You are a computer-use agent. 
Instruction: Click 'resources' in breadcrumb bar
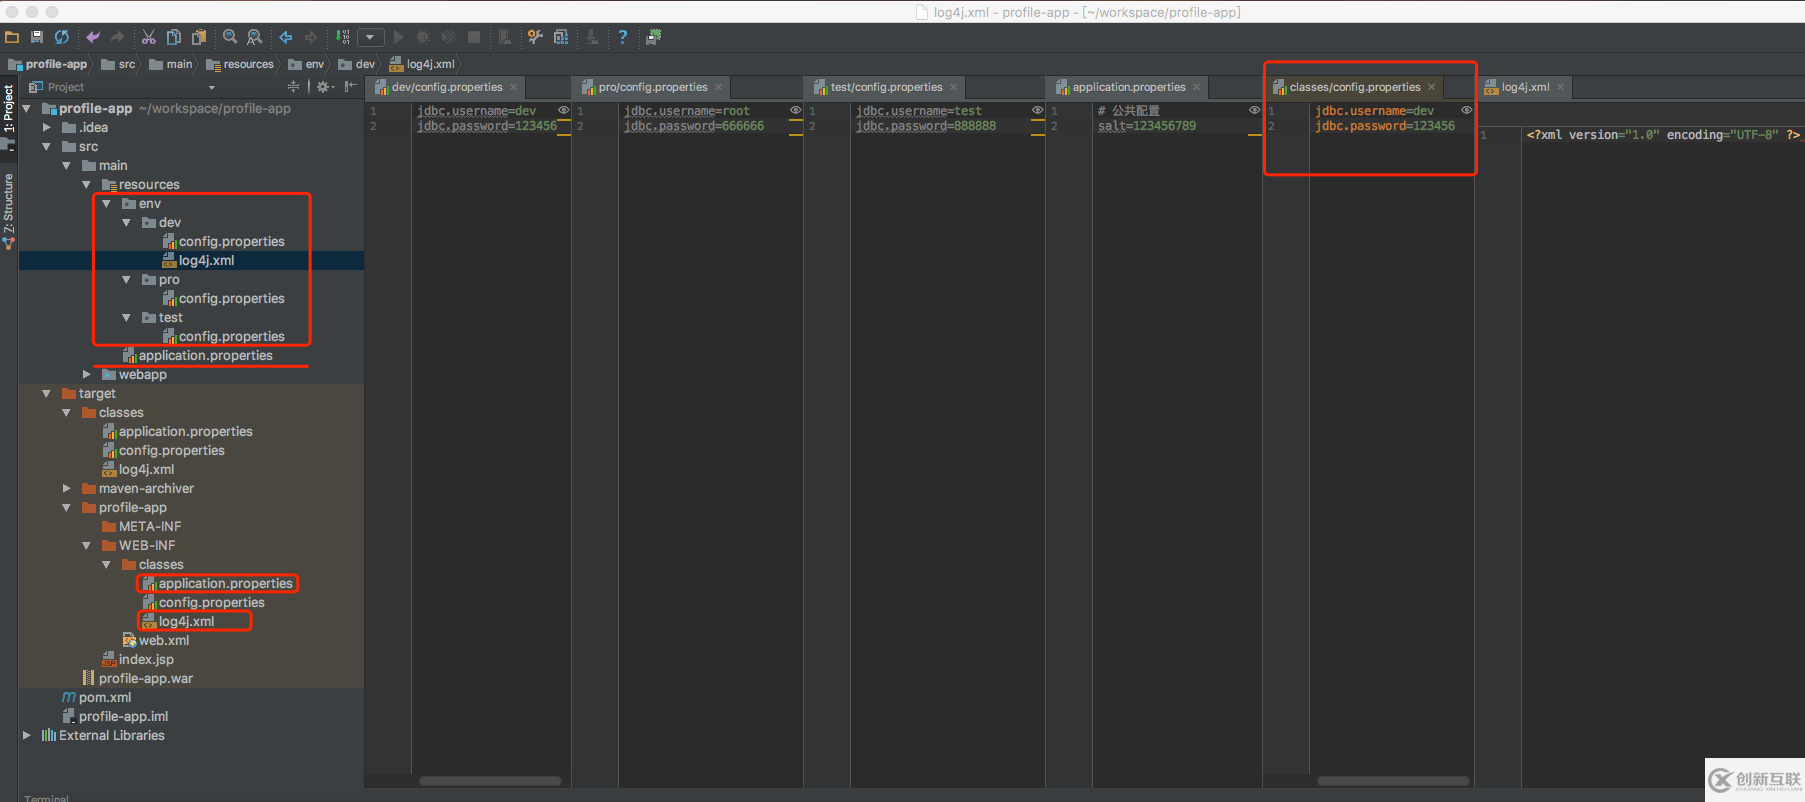click(x=241, y=64)
